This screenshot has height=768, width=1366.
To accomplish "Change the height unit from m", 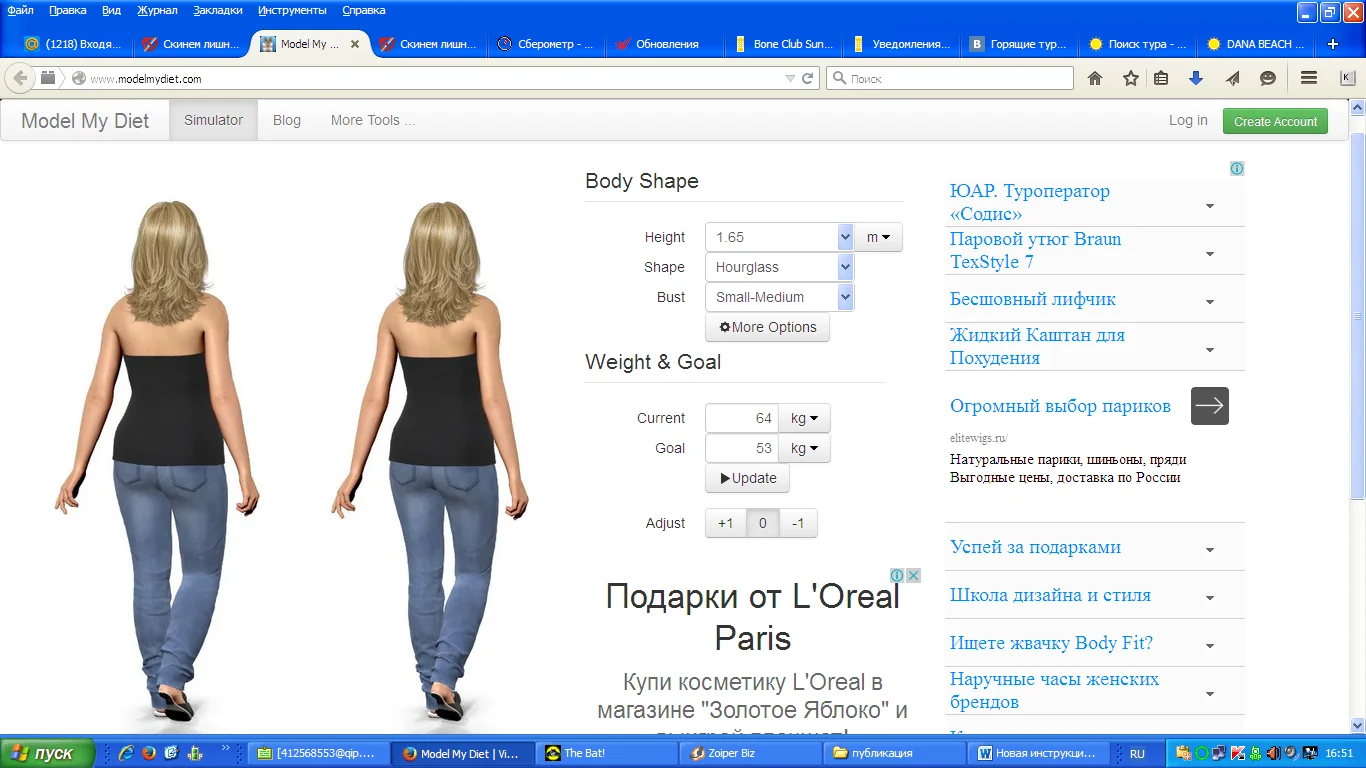I will [x=878, y=237].
